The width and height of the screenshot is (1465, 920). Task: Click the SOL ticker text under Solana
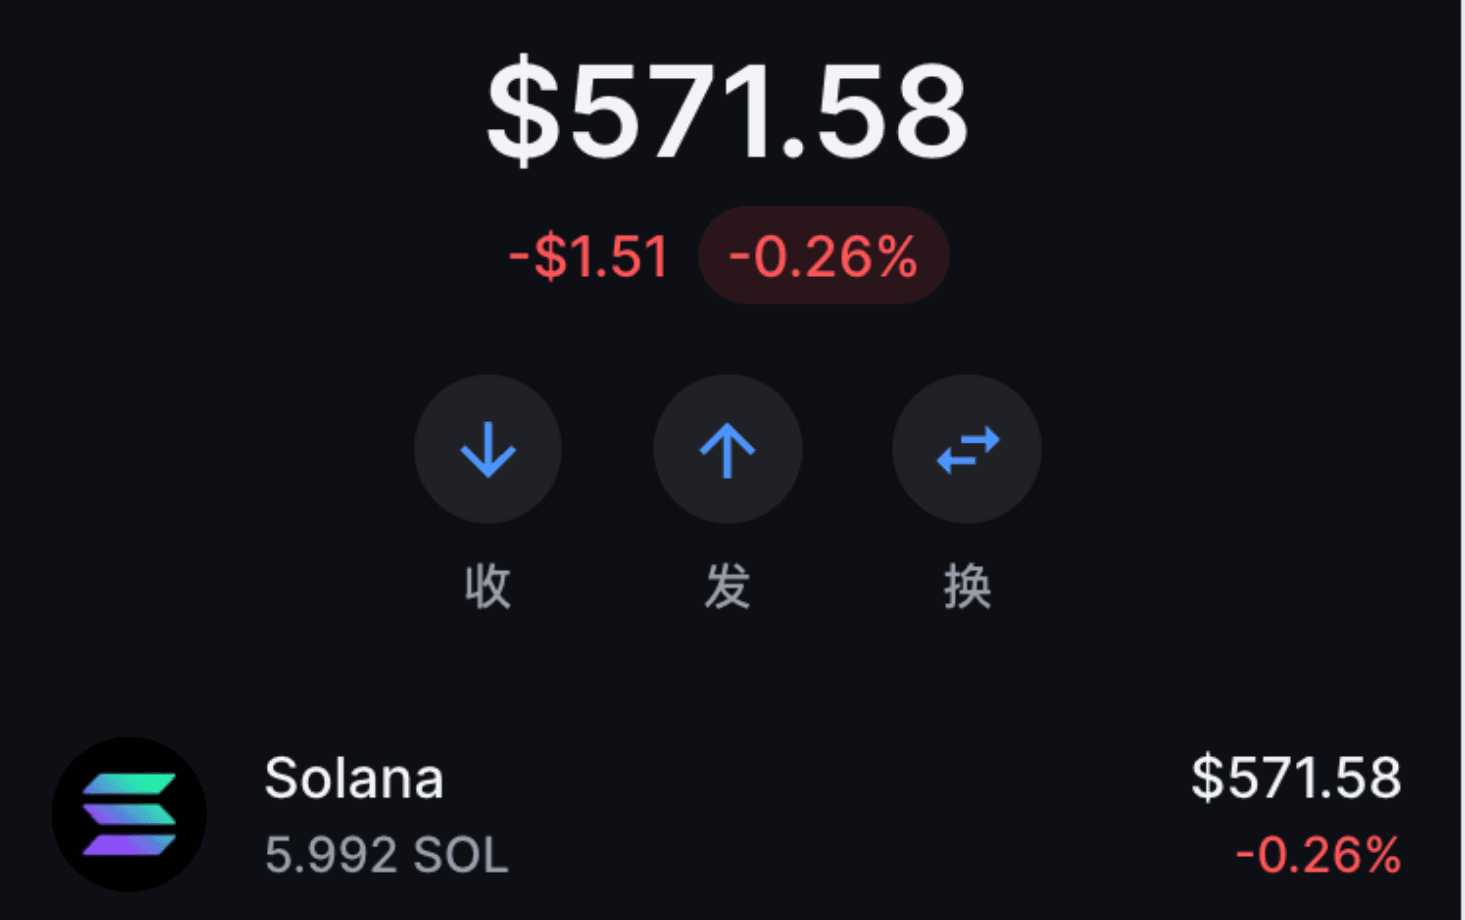pos(461,856)
